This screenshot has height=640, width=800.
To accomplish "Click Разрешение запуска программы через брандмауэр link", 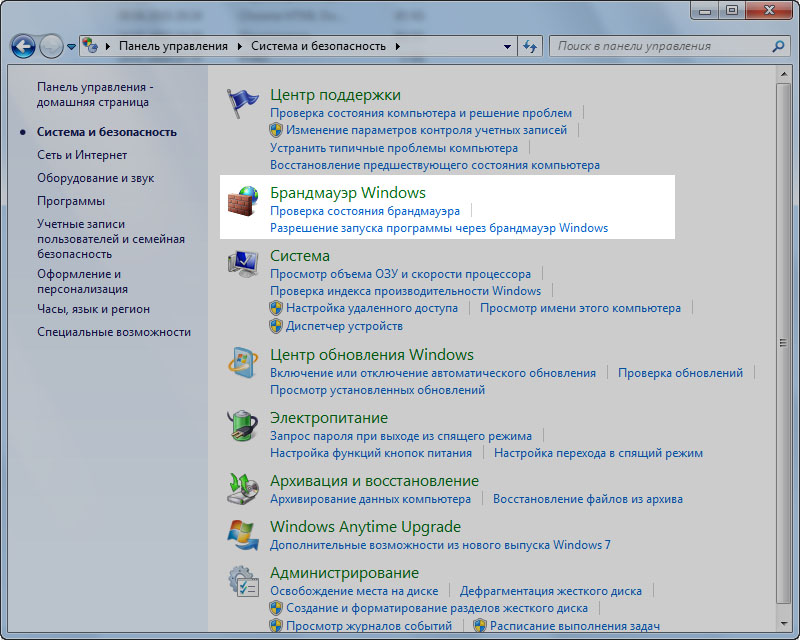I will tap(439, 228).
